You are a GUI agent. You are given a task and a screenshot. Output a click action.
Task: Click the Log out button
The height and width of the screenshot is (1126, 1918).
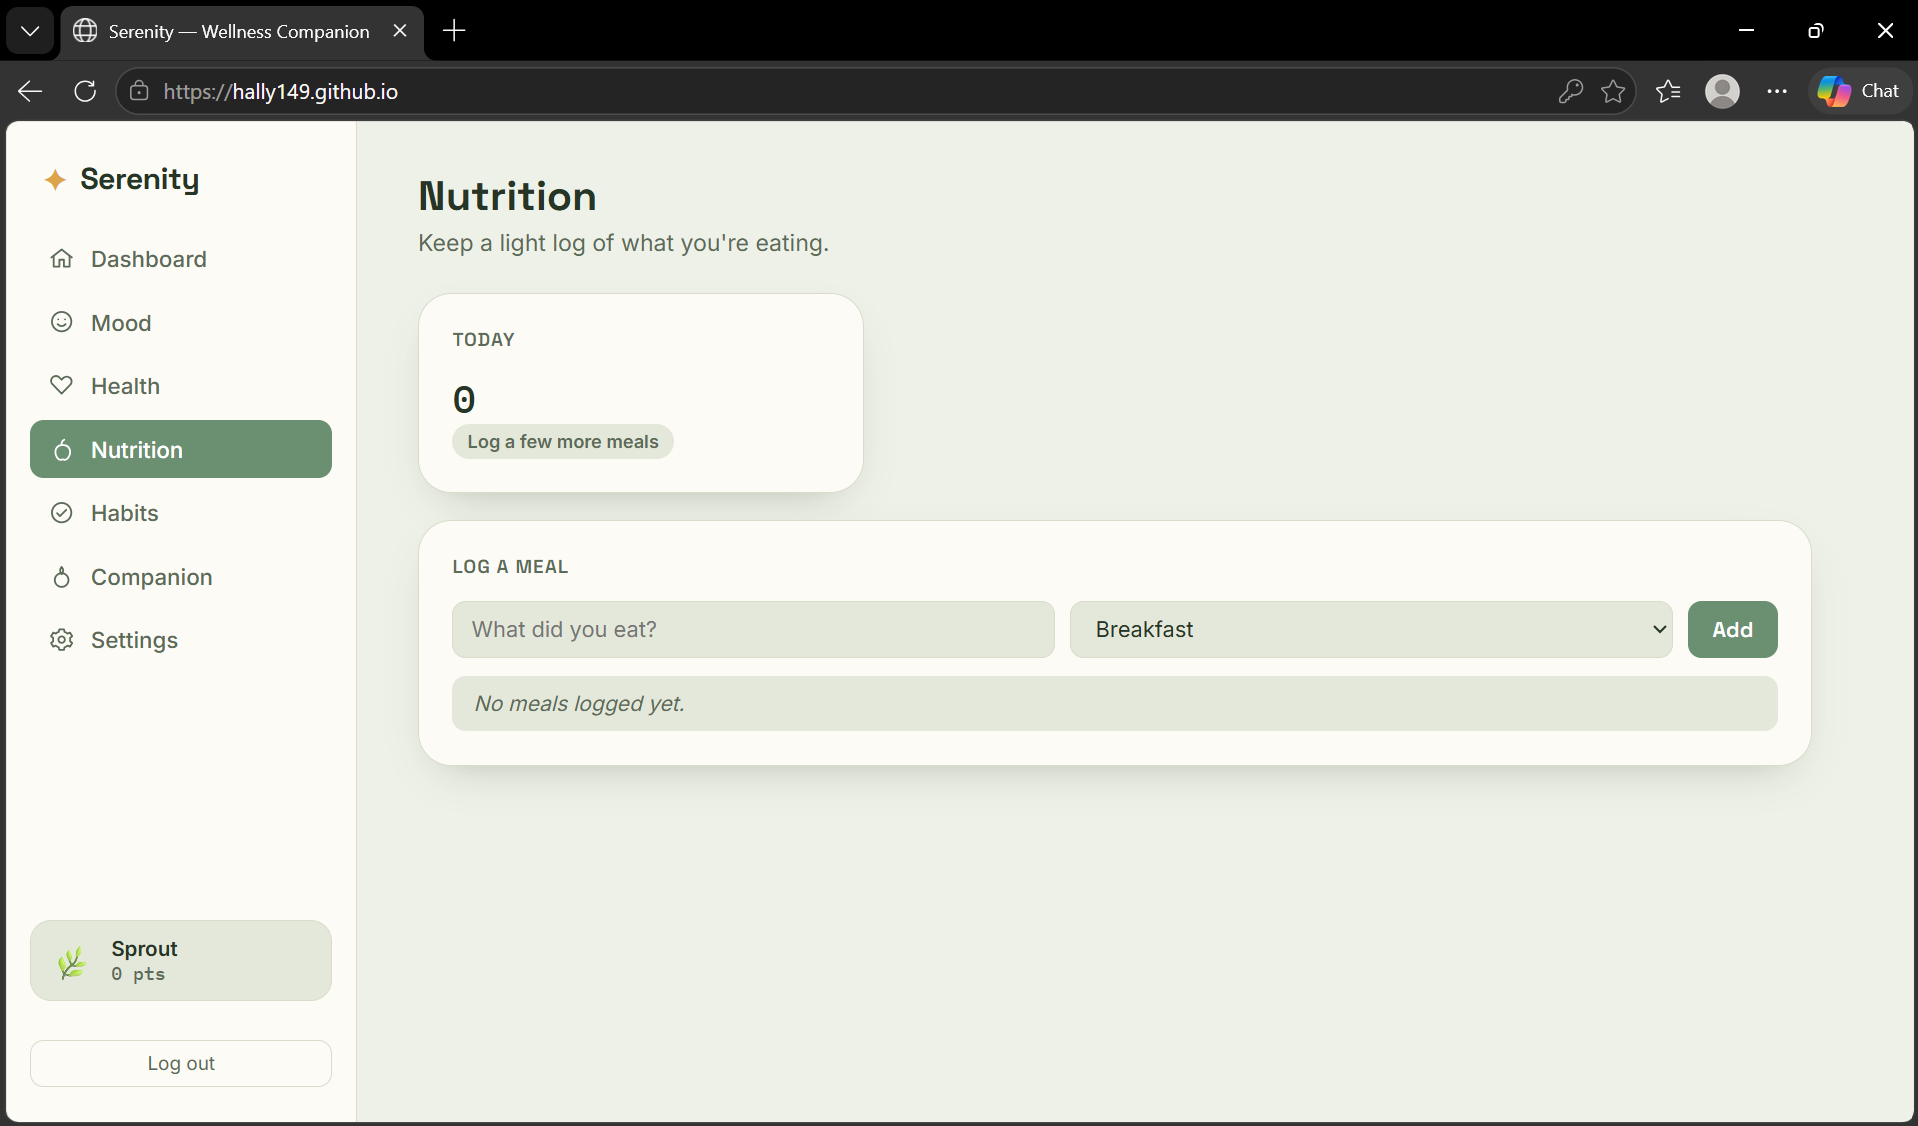click(181, 1063)
